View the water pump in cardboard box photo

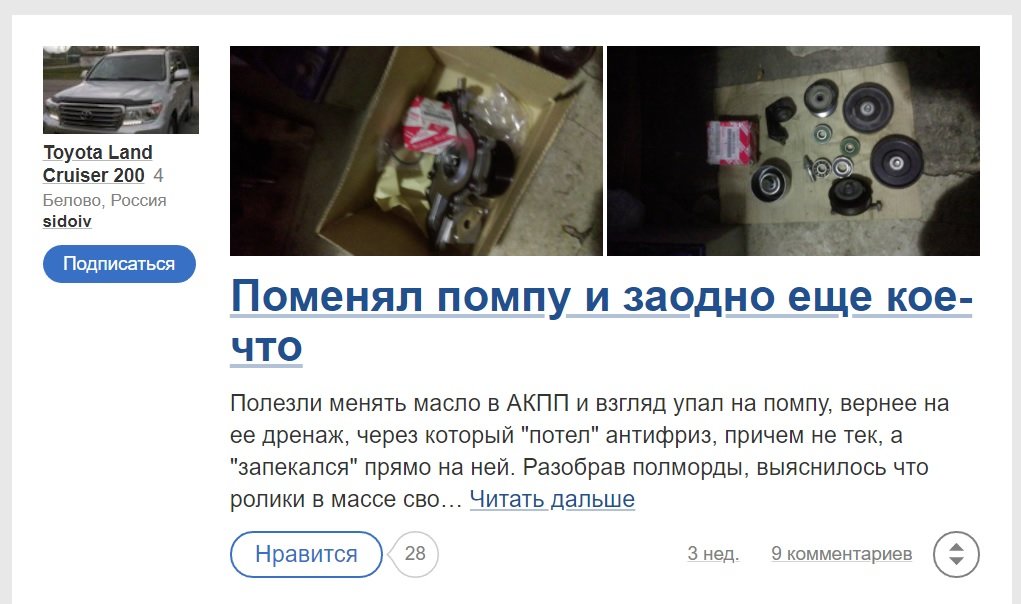pyautogui.click(x=416, y=150)
